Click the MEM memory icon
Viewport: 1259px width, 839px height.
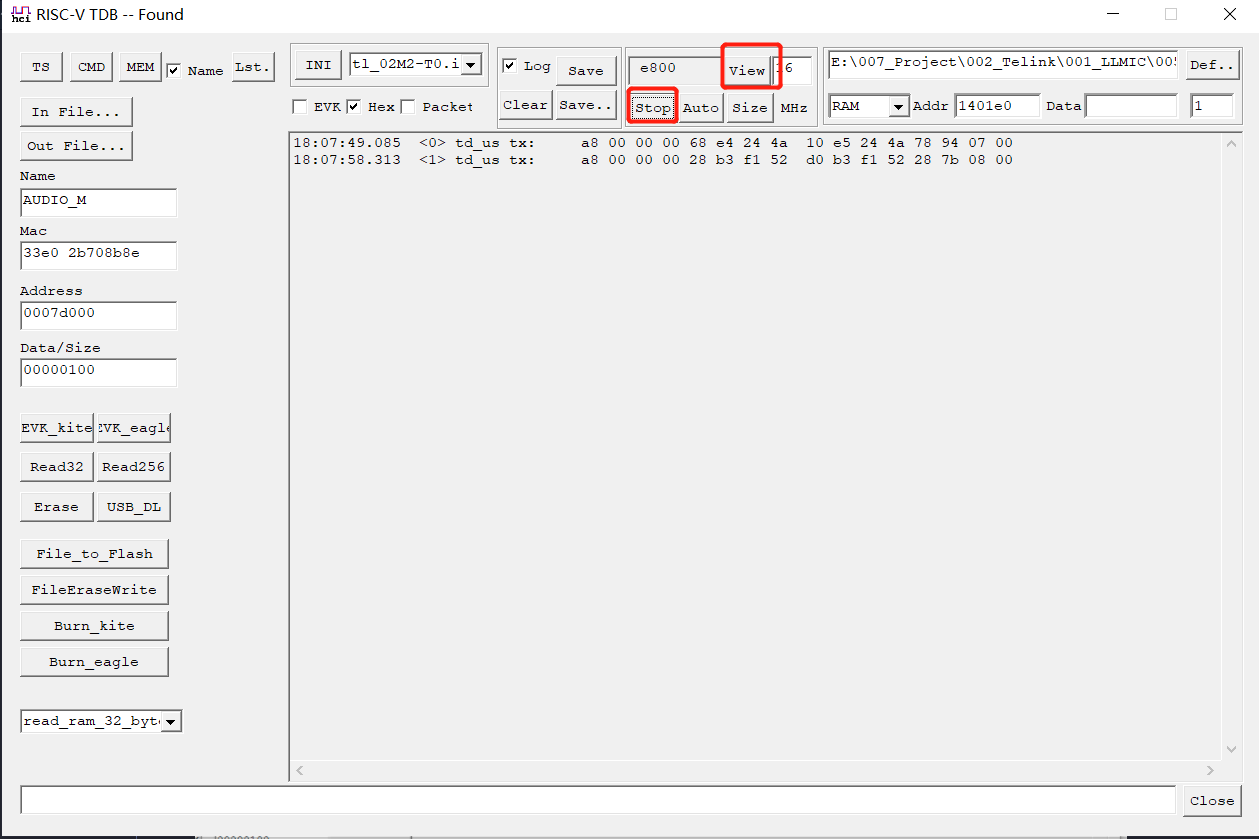(139, 66)
